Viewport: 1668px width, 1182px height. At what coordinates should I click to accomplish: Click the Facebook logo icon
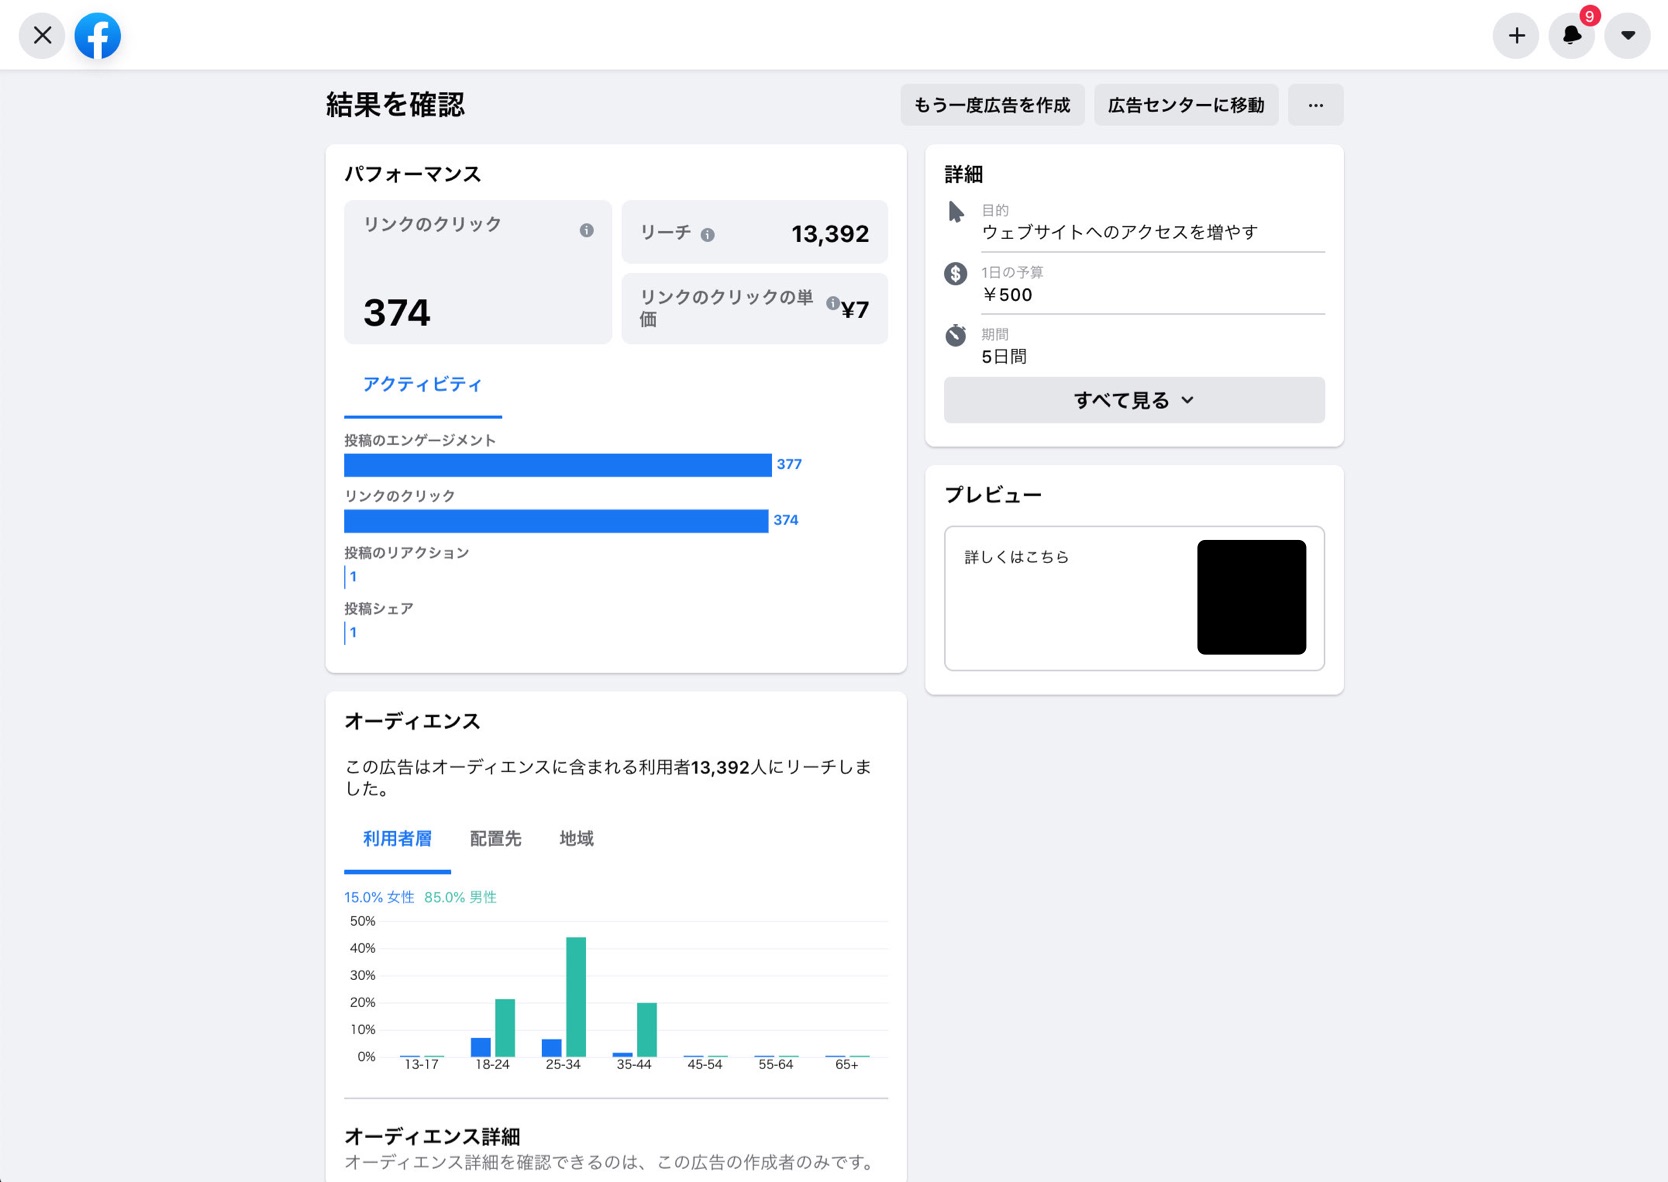pos(97,36)
